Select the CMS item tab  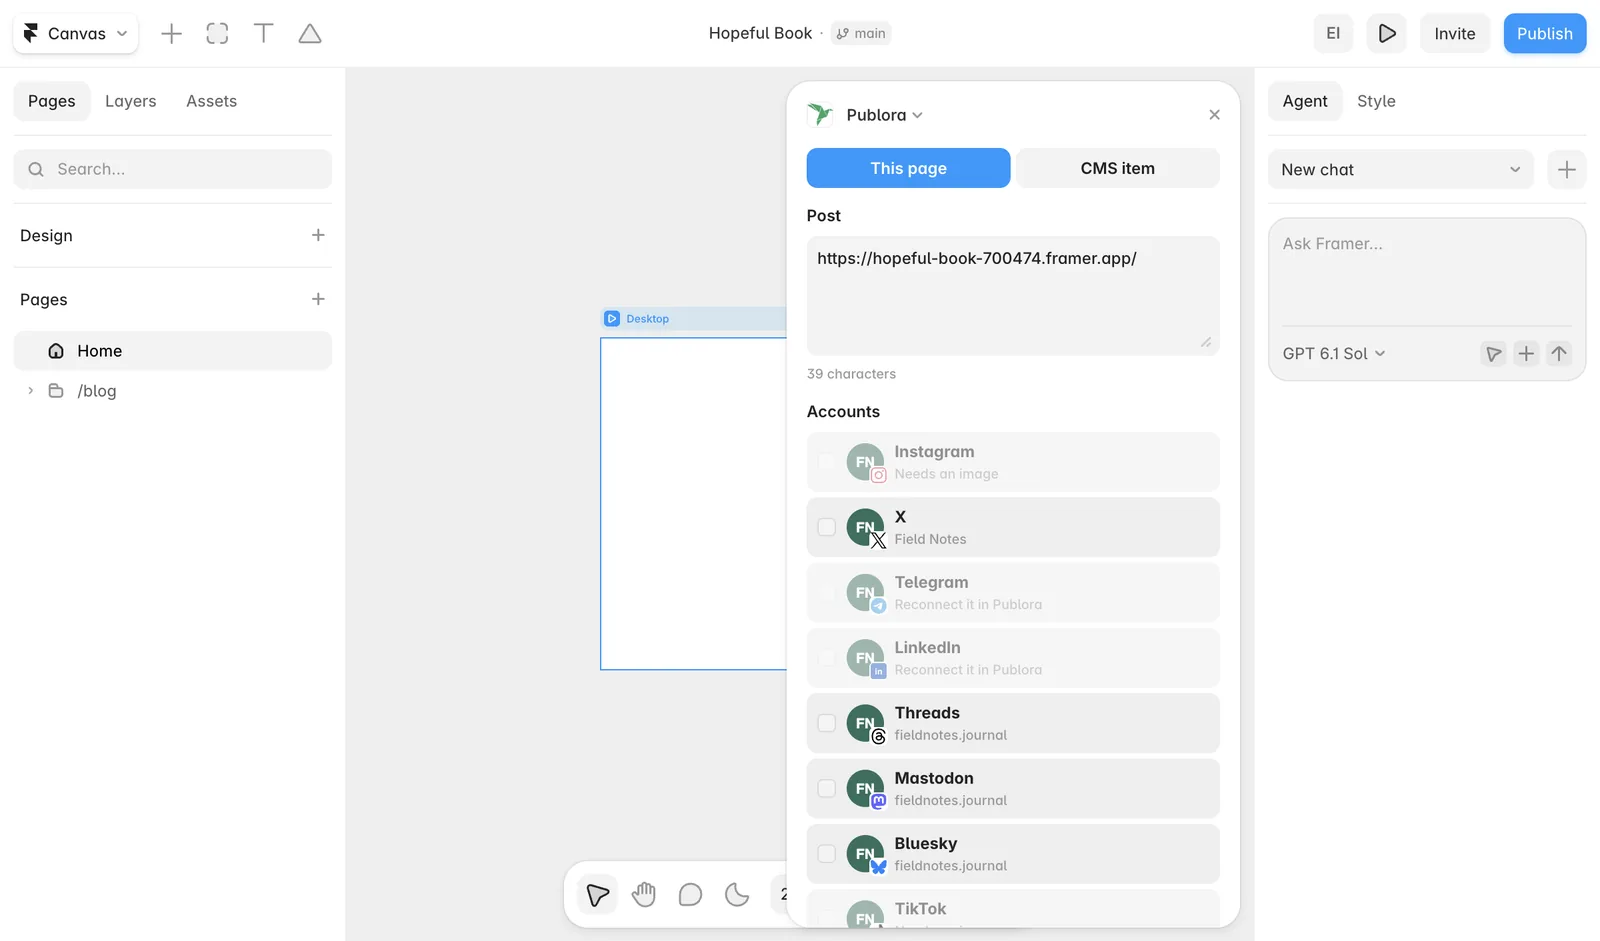[1118, 168]
